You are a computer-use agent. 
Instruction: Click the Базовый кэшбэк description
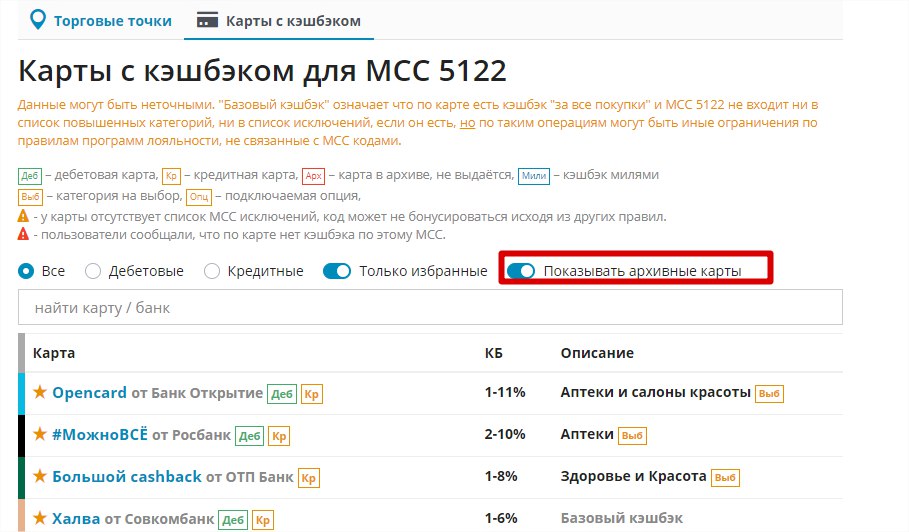(x=621, y=518)
